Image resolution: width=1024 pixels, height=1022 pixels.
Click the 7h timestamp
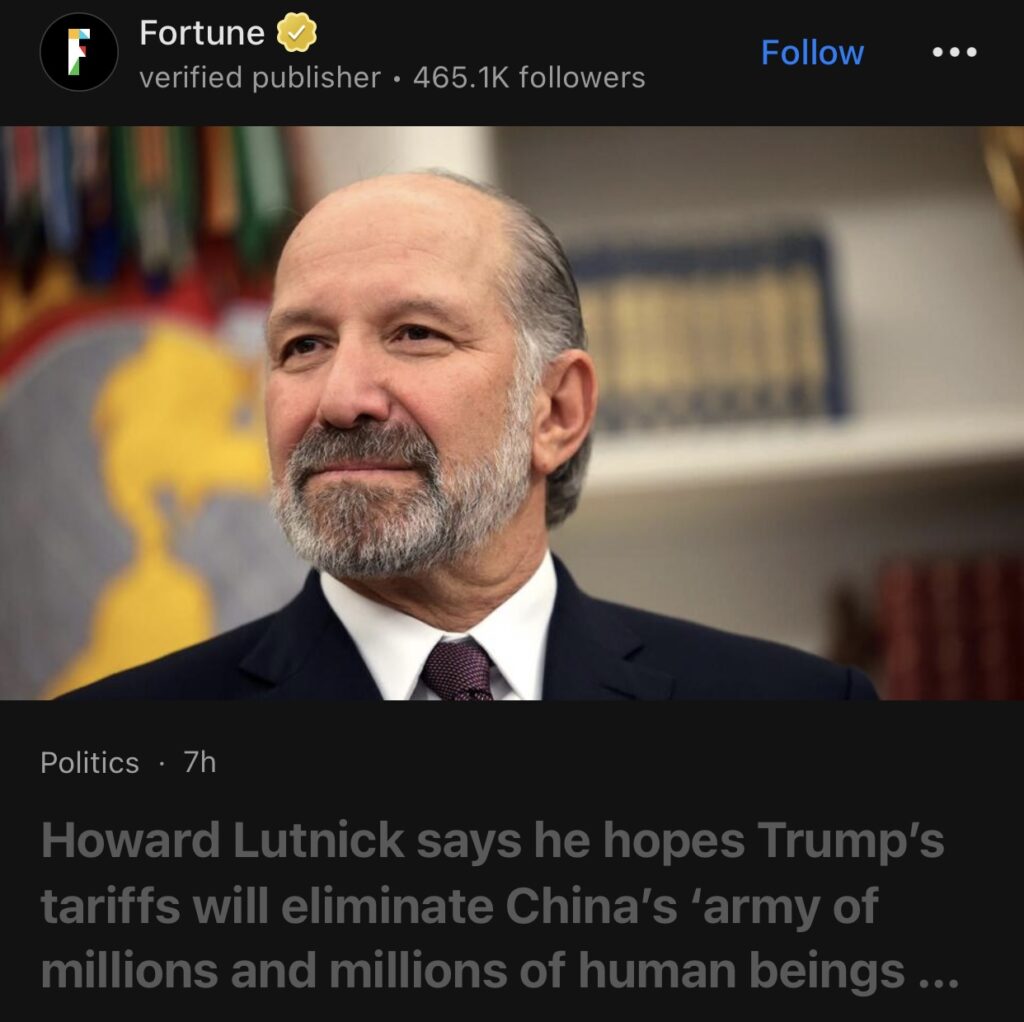coord(200,762)
